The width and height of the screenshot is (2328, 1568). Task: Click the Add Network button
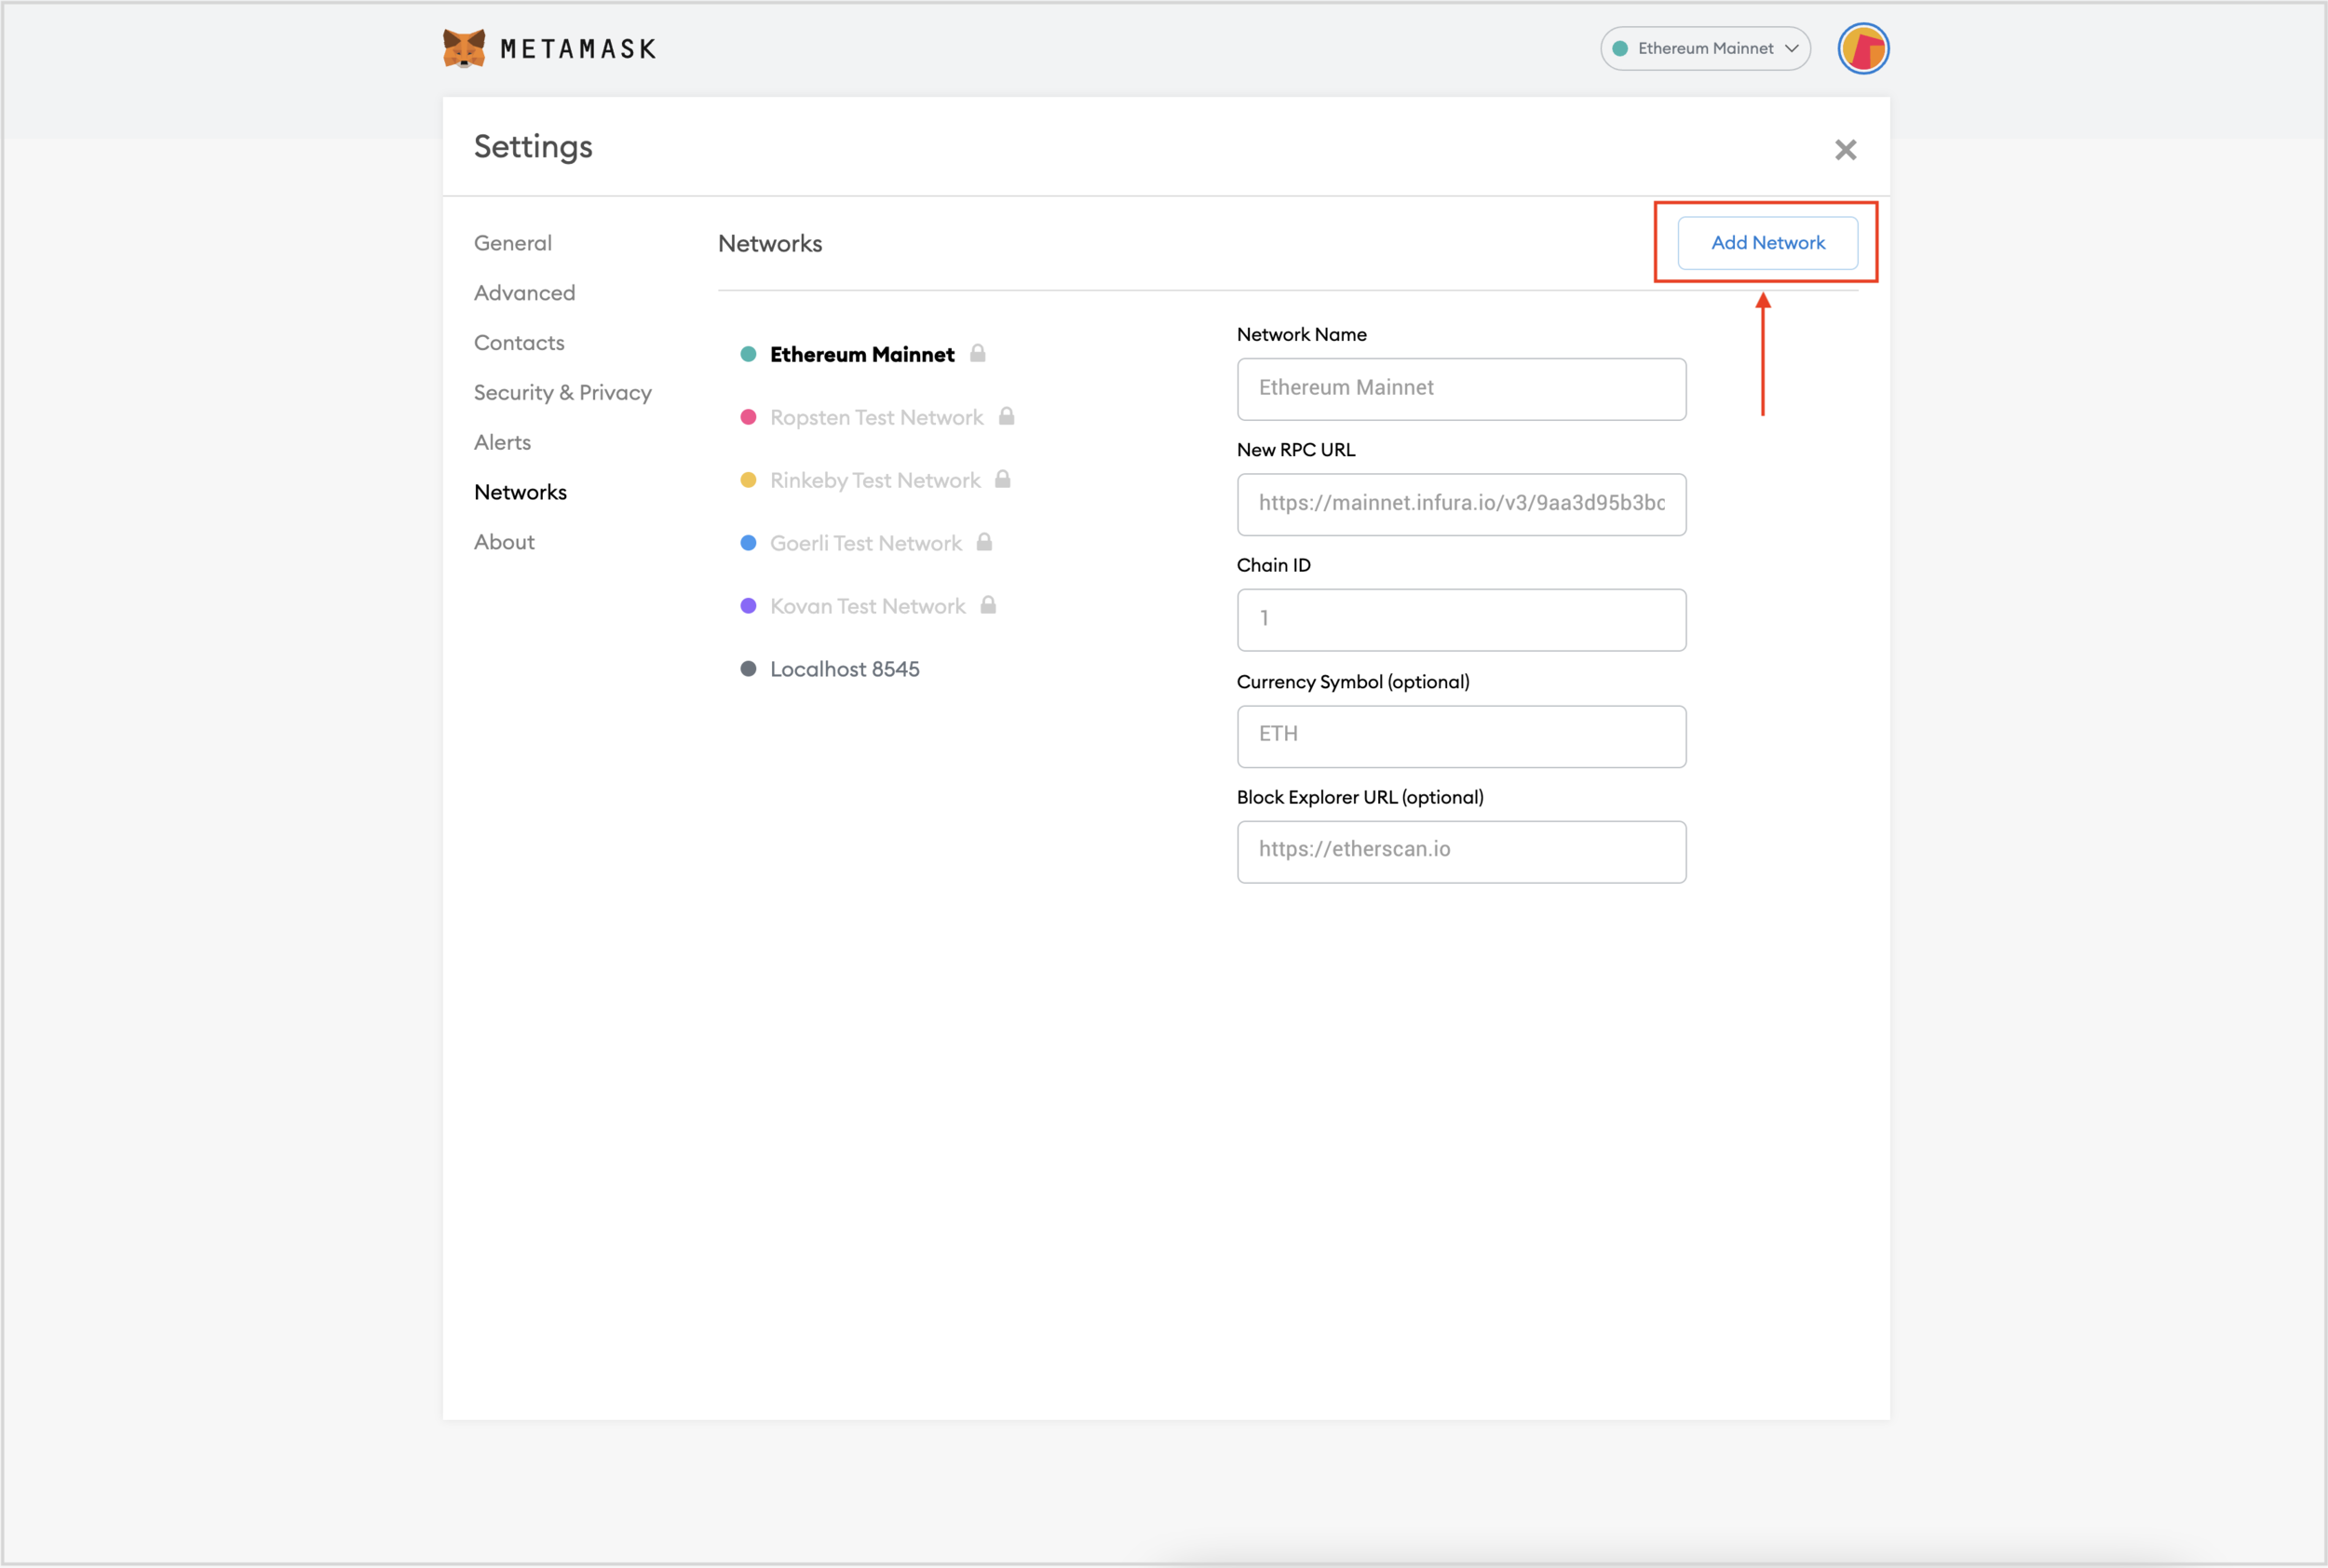pos(1768,243)
